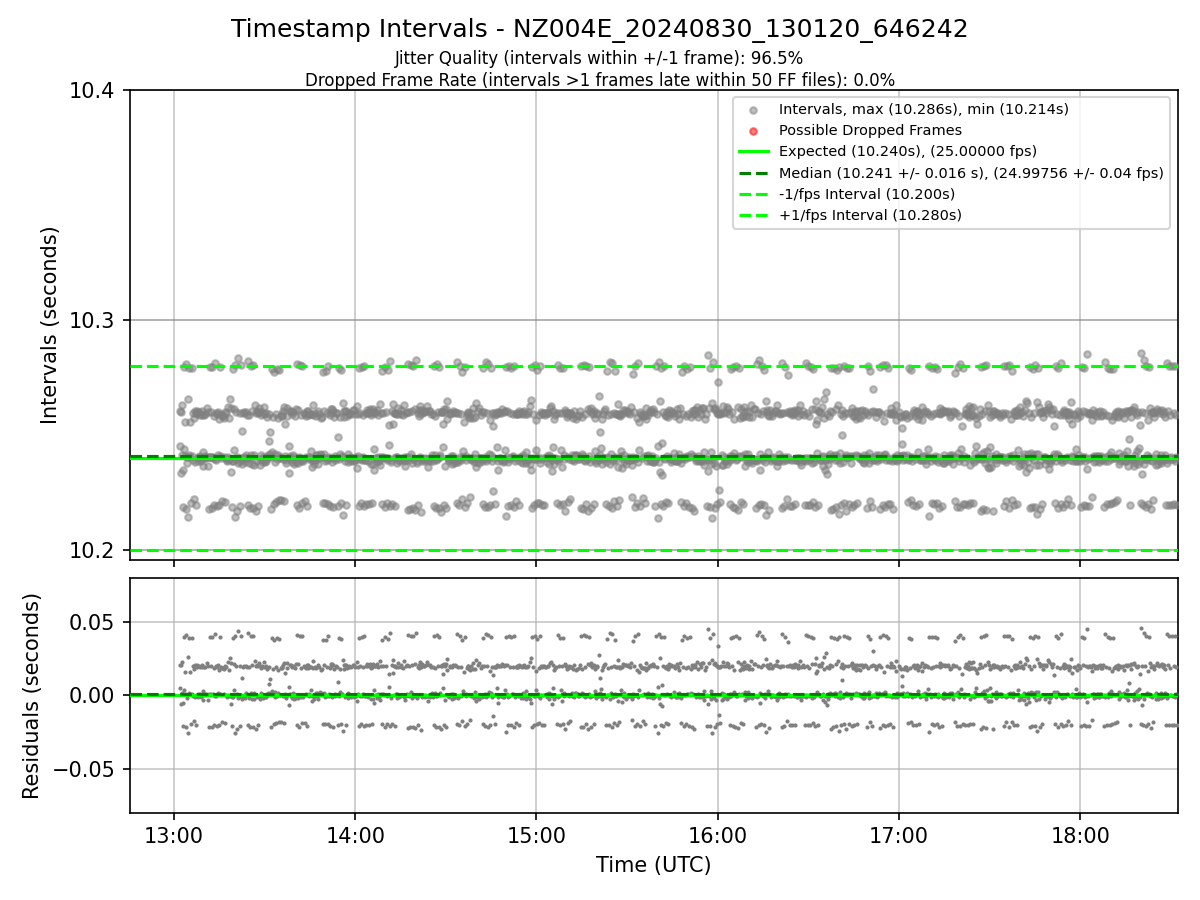Click the 'Dropped Frame Rate' subtitle text

click(599, 80)
